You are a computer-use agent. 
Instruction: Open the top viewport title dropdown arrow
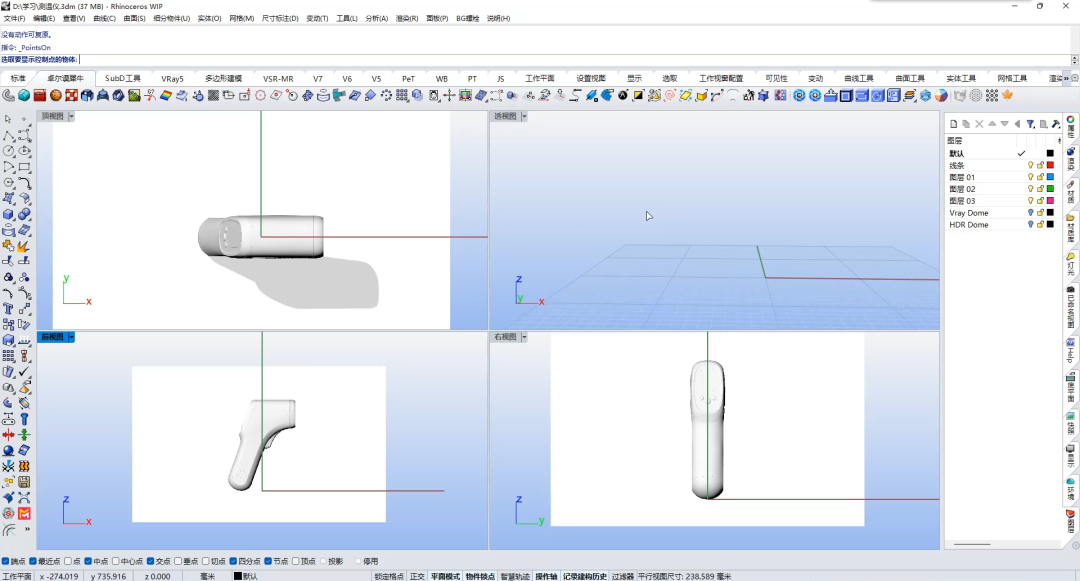(71, 116)
